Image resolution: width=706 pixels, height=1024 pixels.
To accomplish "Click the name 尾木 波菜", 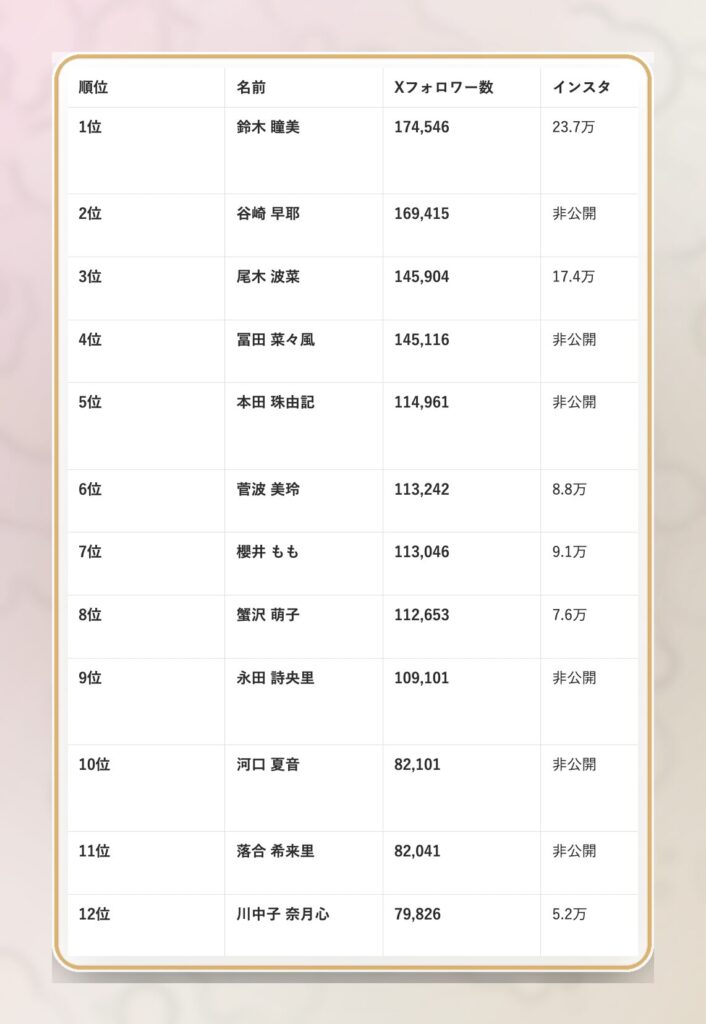I will pos(268,277).
